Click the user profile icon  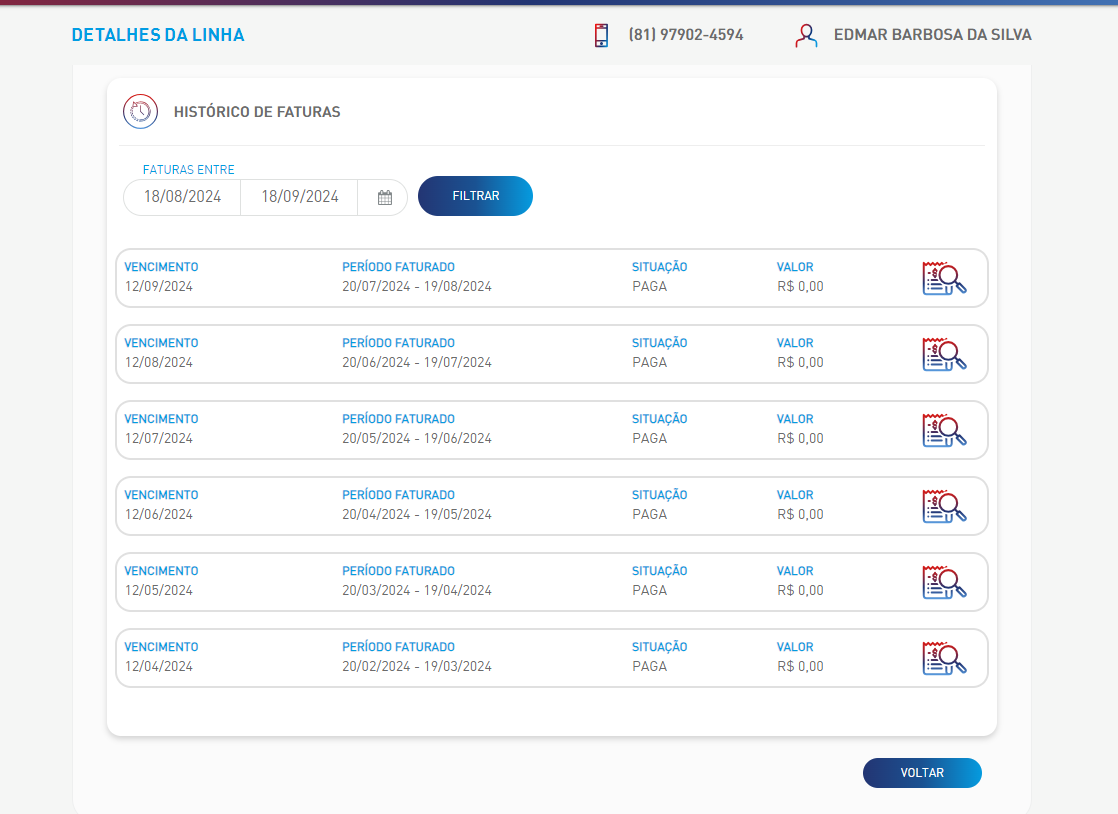(x=806, y=35)
